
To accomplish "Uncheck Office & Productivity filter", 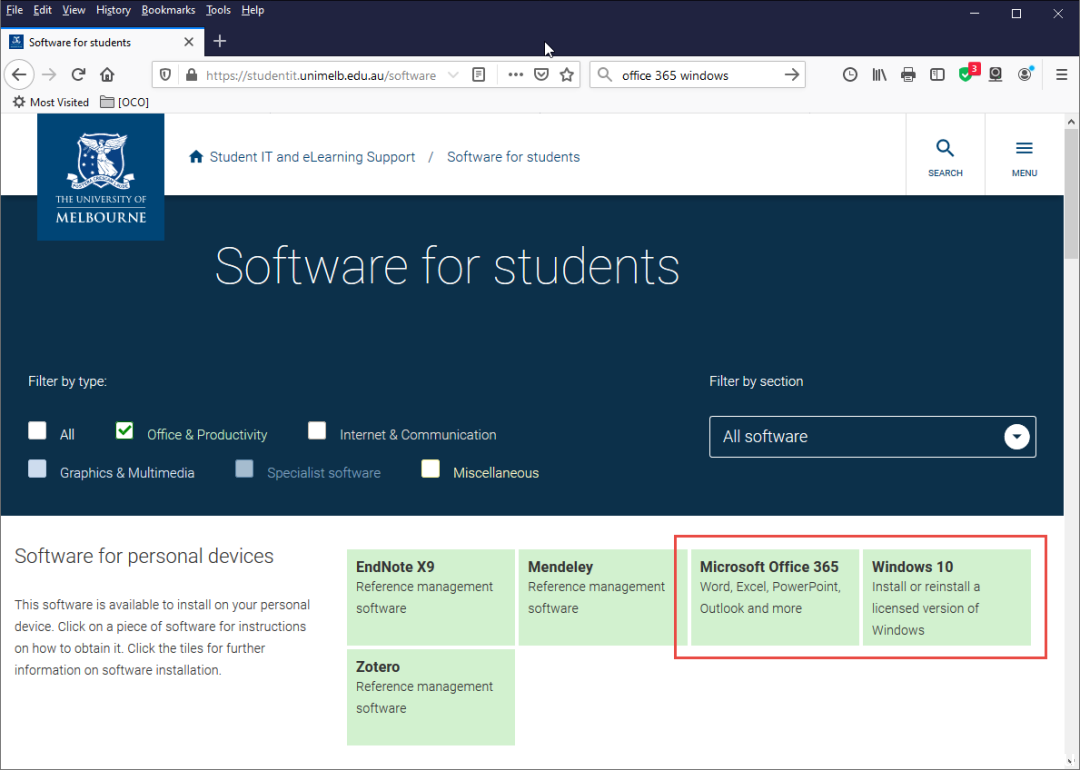I will pos(124,430).
